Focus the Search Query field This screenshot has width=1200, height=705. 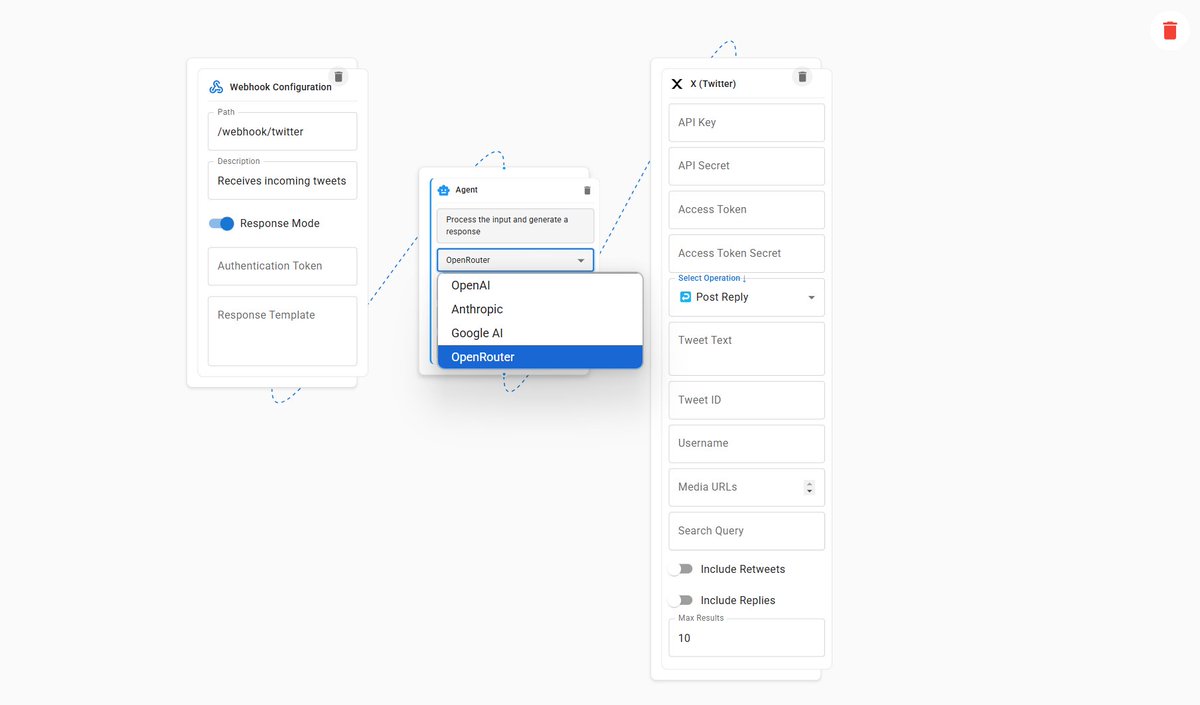(x=746, y=531)
